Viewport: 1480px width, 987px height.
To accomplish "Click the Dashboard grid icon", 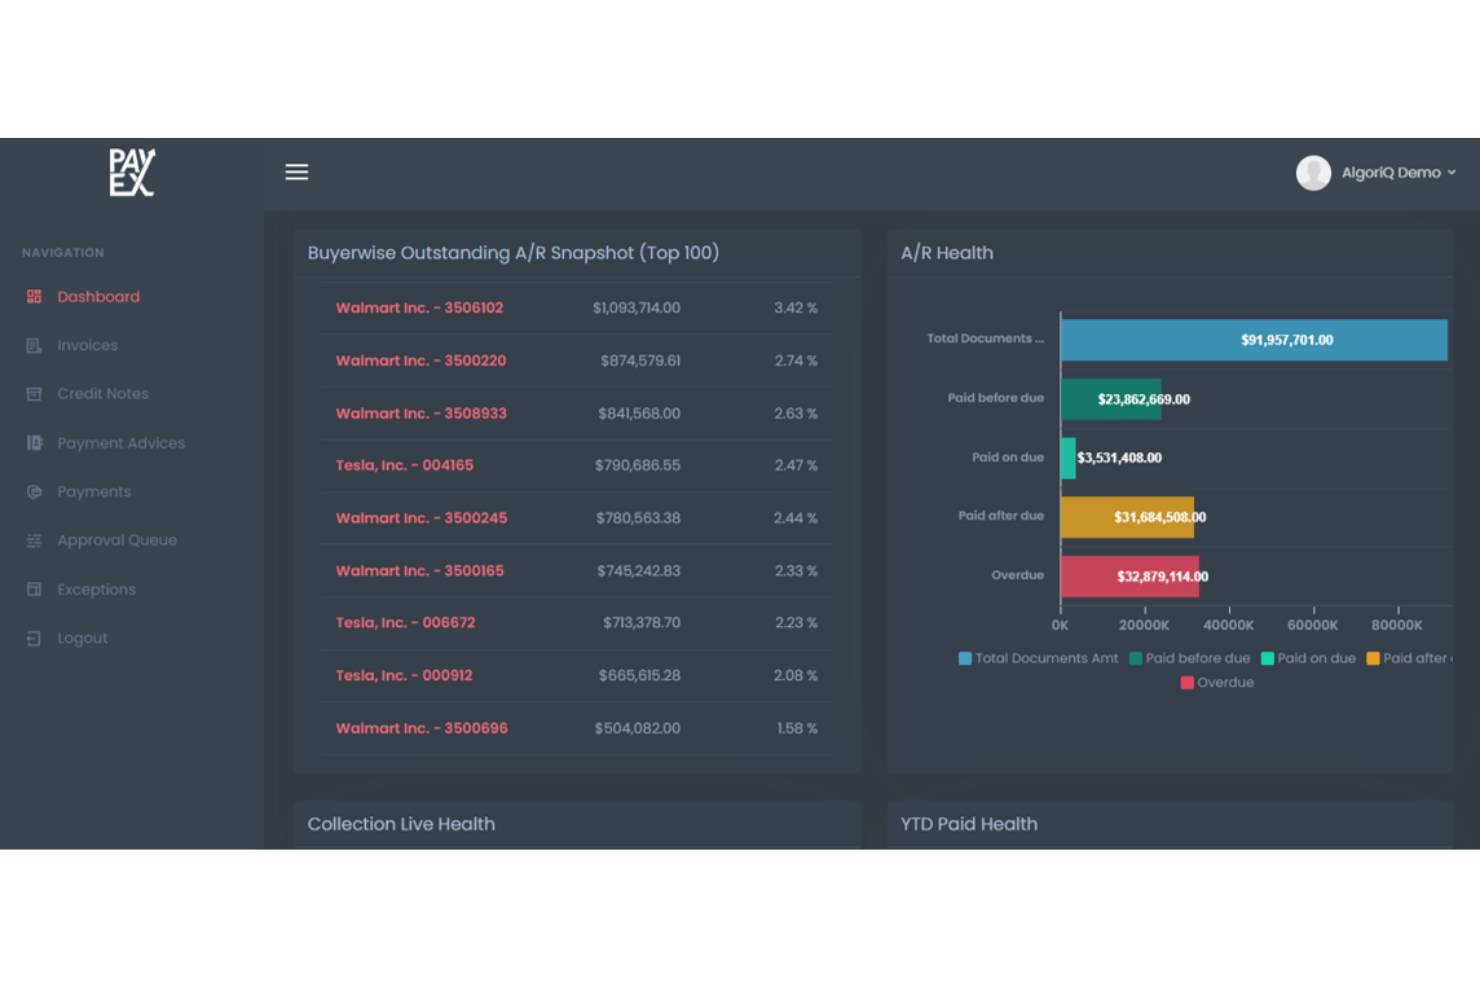I will 34,297.
